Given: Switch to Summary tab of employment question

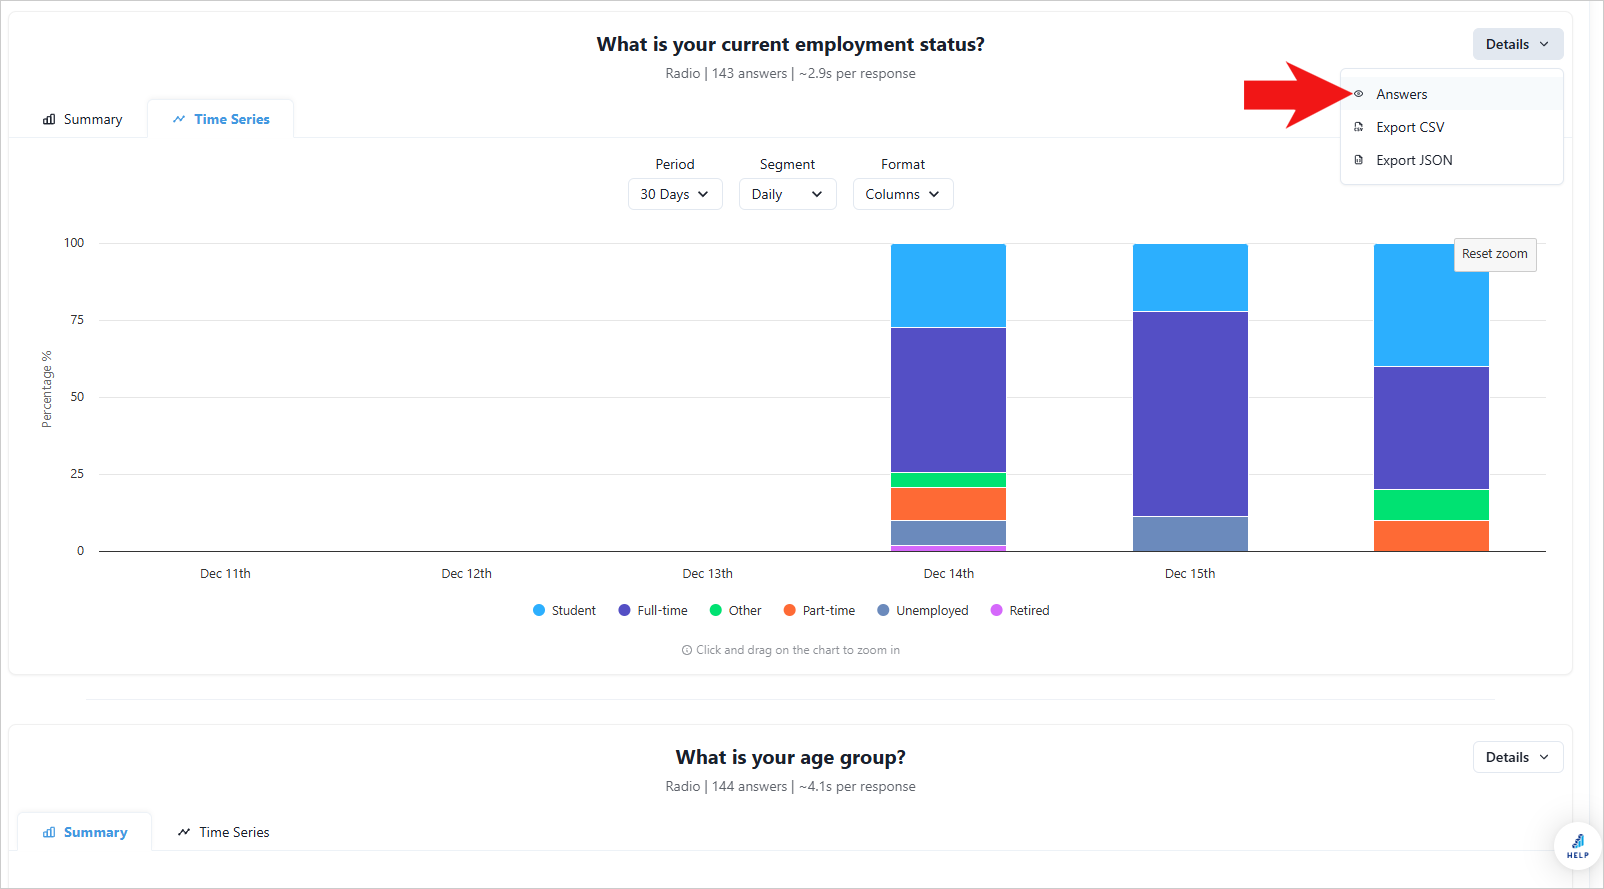Looking at the screenshot, I should pos(82,119).
